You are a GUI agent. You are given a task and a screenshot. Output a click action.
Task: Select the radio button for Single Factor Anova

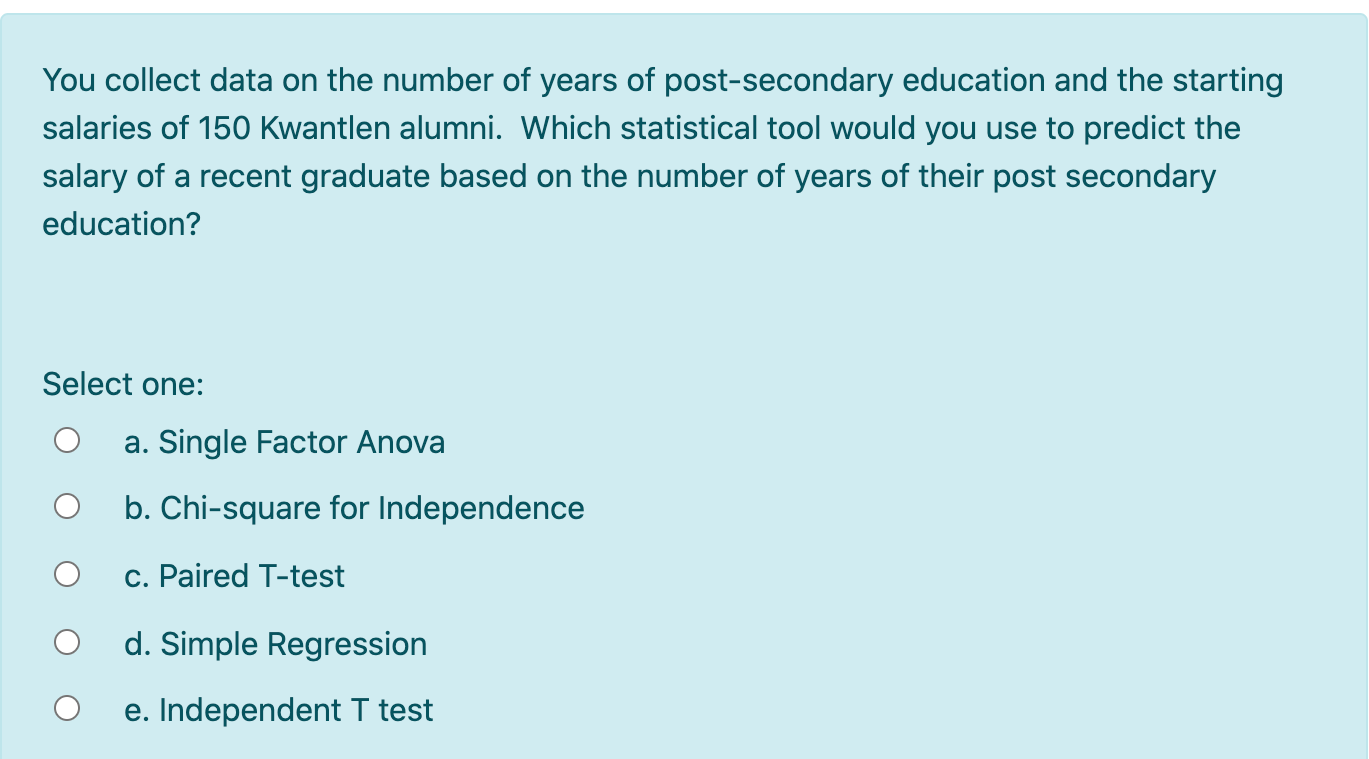[x=67, y=442]
